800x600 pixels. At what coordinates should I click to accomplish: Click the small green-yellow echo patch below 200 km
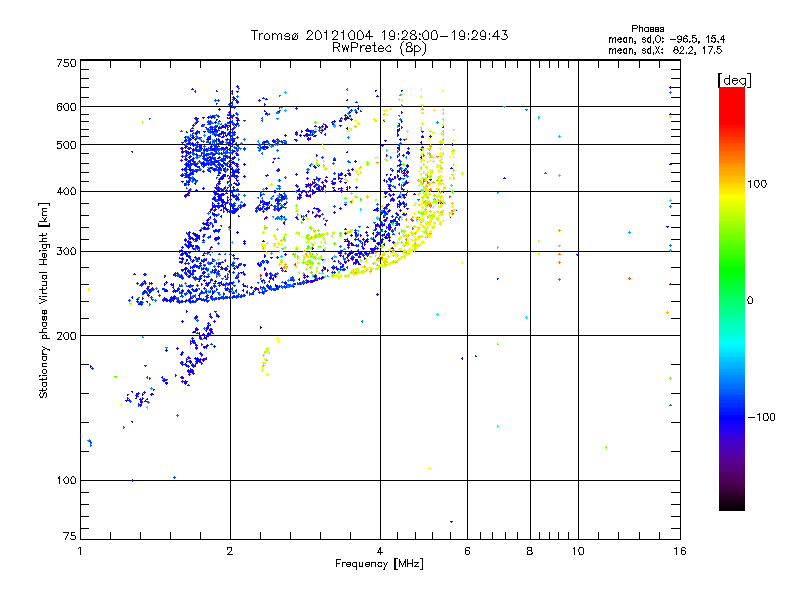click(x=265, y=360)
